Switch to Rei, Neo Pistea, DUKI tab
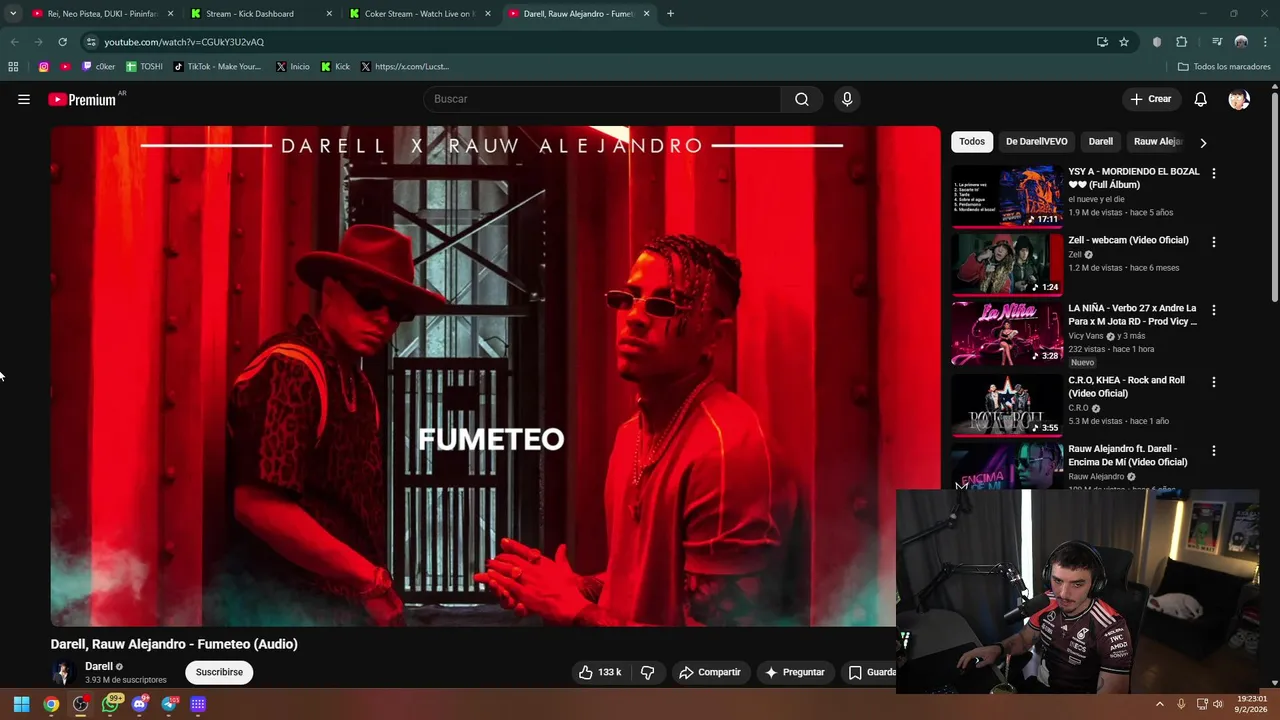 [101, 14]
